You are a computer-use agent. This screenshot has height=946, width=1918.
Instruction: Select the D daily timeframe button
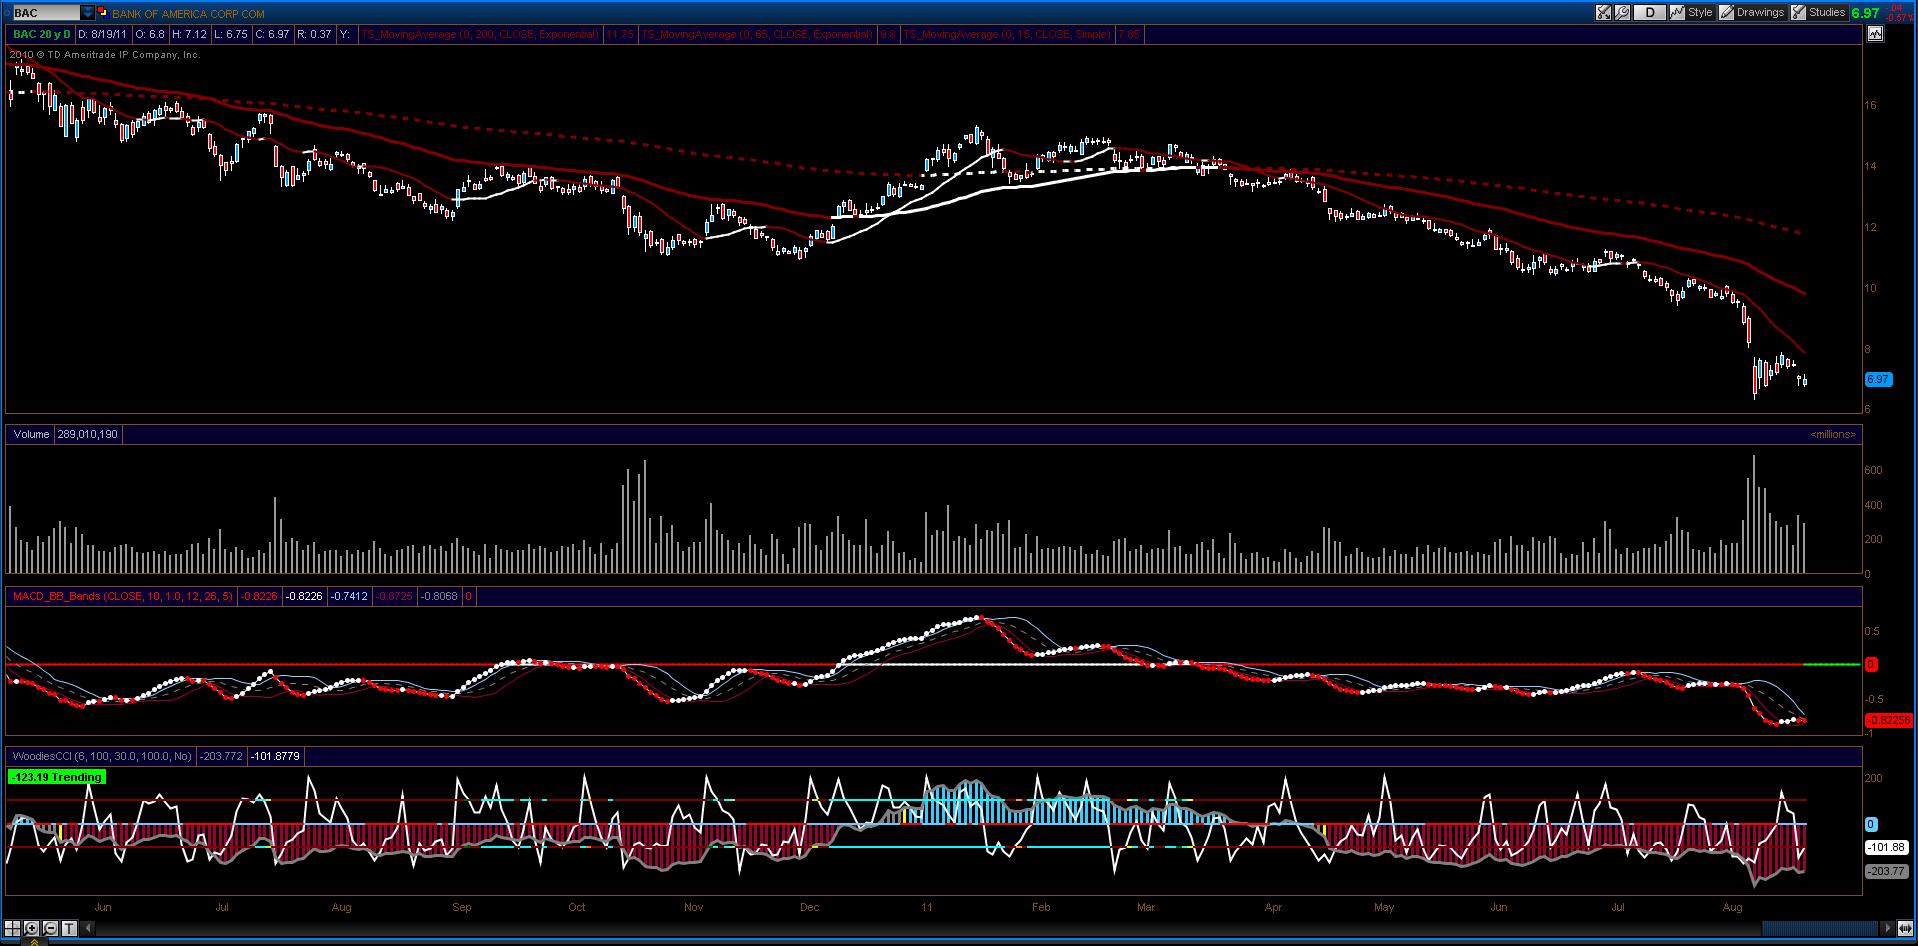(x=1650, y=12)
